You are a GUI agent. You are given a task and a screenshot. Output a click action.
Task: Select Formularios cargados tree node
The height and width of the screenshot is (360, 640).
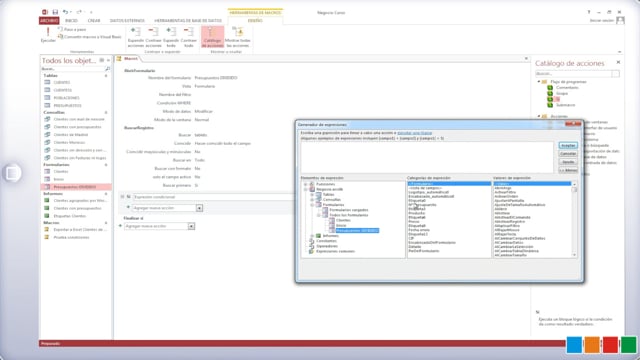(x=349, y=210)
